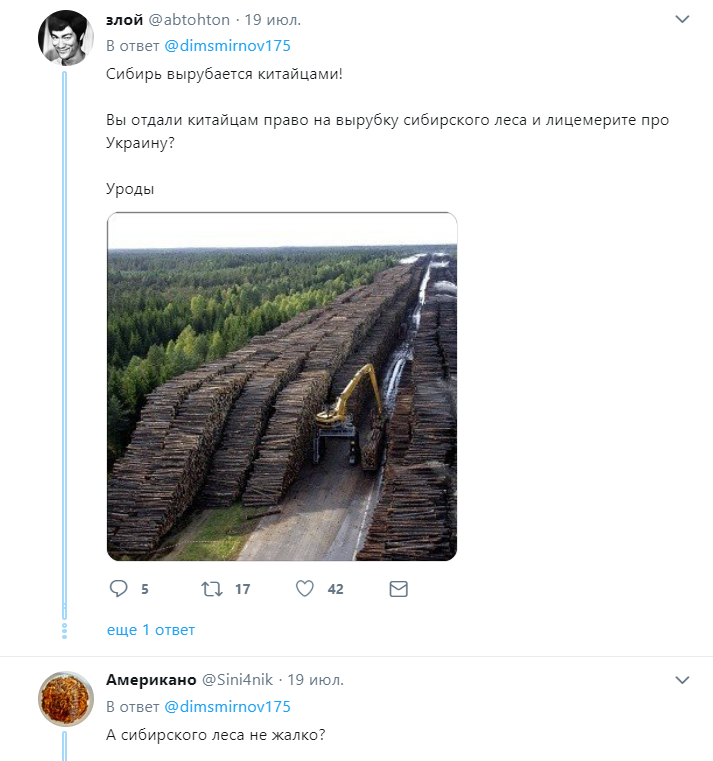Open the Американо user avatar picture

(x=66, y=699)
